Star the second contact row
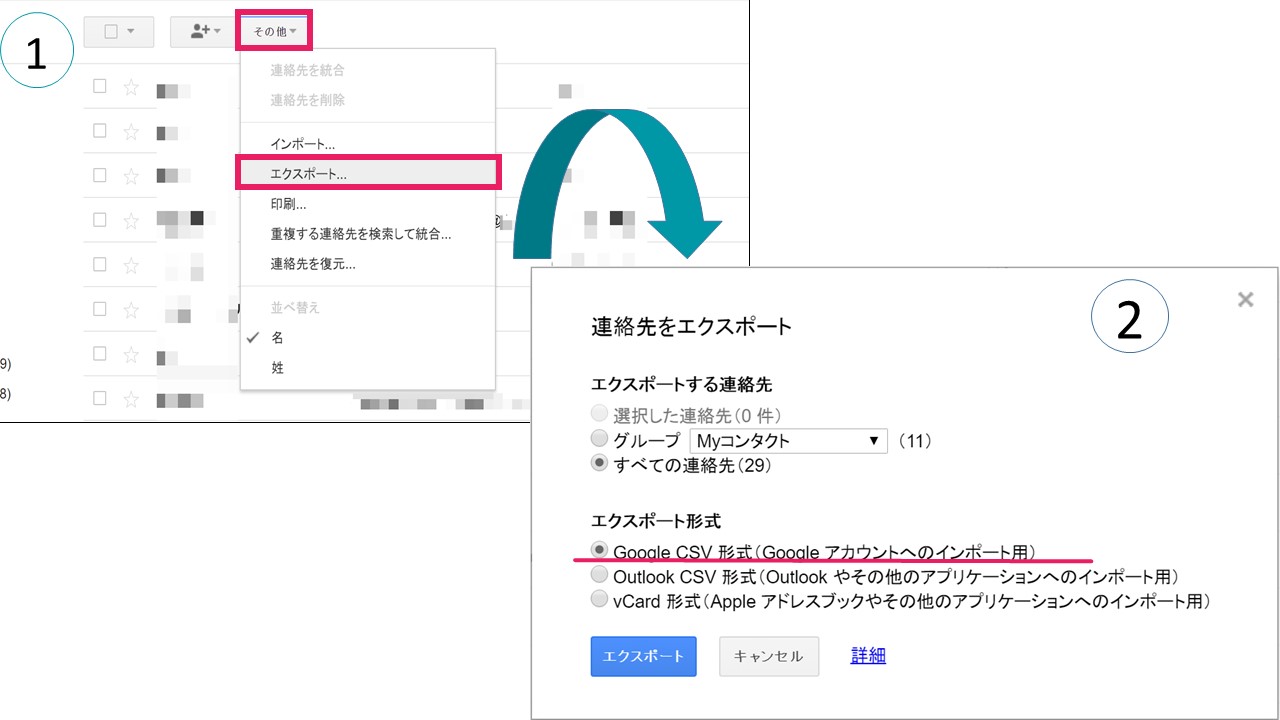The height and width of the screenshot is (720, 1280). 130,131
